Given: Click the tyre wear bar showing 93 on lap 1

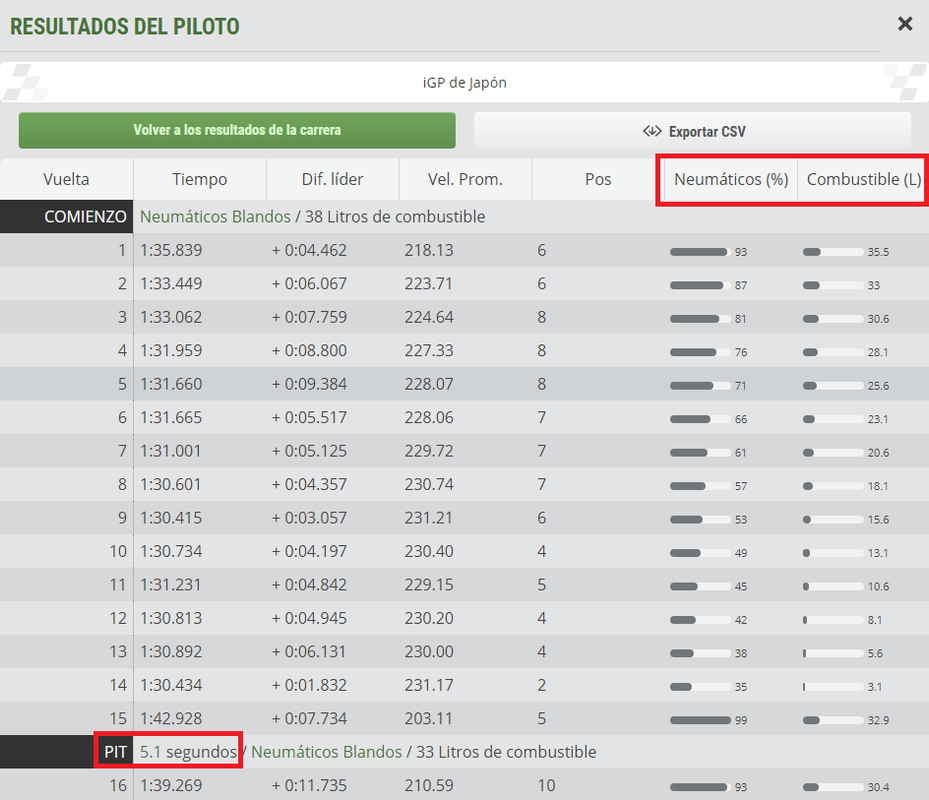Looking at the screenshot, I should pos(700,252).
